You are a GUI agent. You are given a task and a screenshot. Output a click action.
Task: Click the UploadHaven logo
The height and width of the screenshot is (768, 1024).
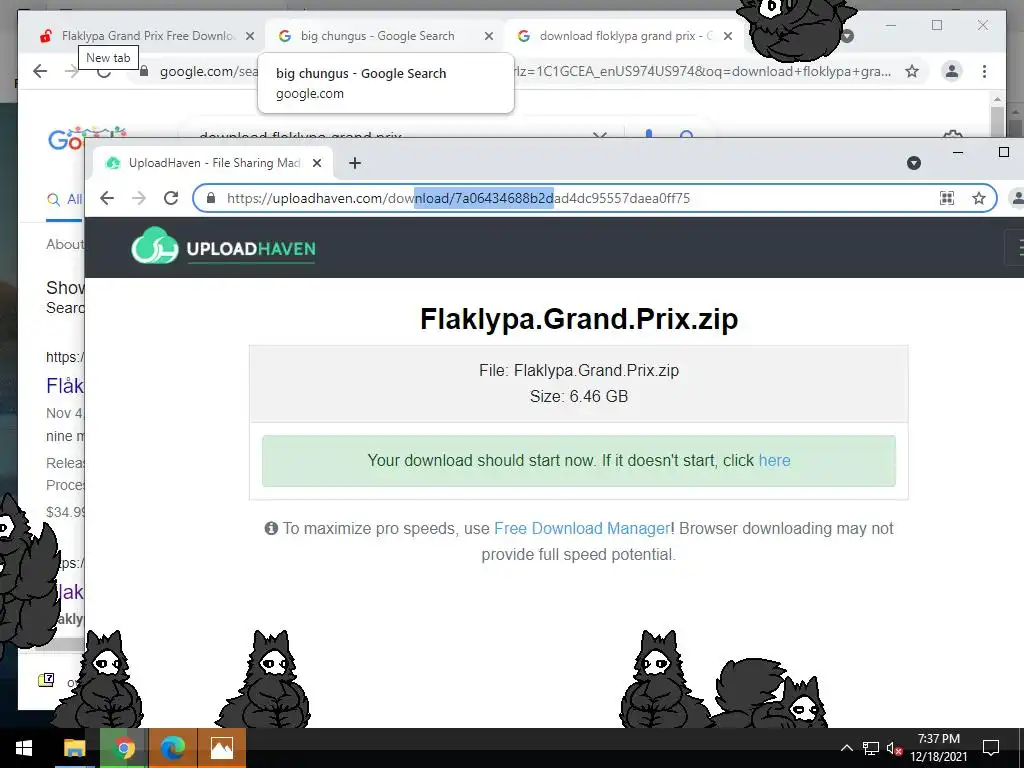click(223, 247)
